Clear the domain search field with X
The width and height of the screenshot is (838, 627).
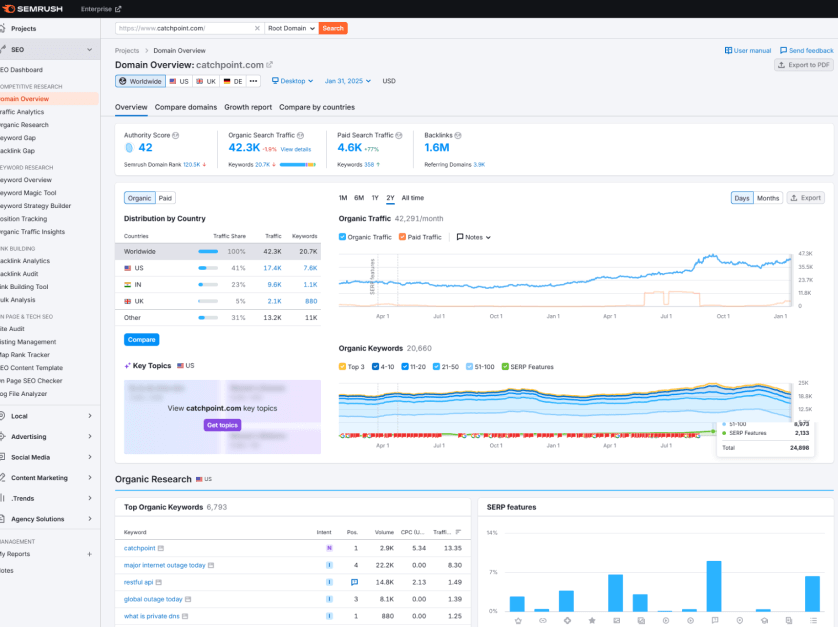coord(259,29)
